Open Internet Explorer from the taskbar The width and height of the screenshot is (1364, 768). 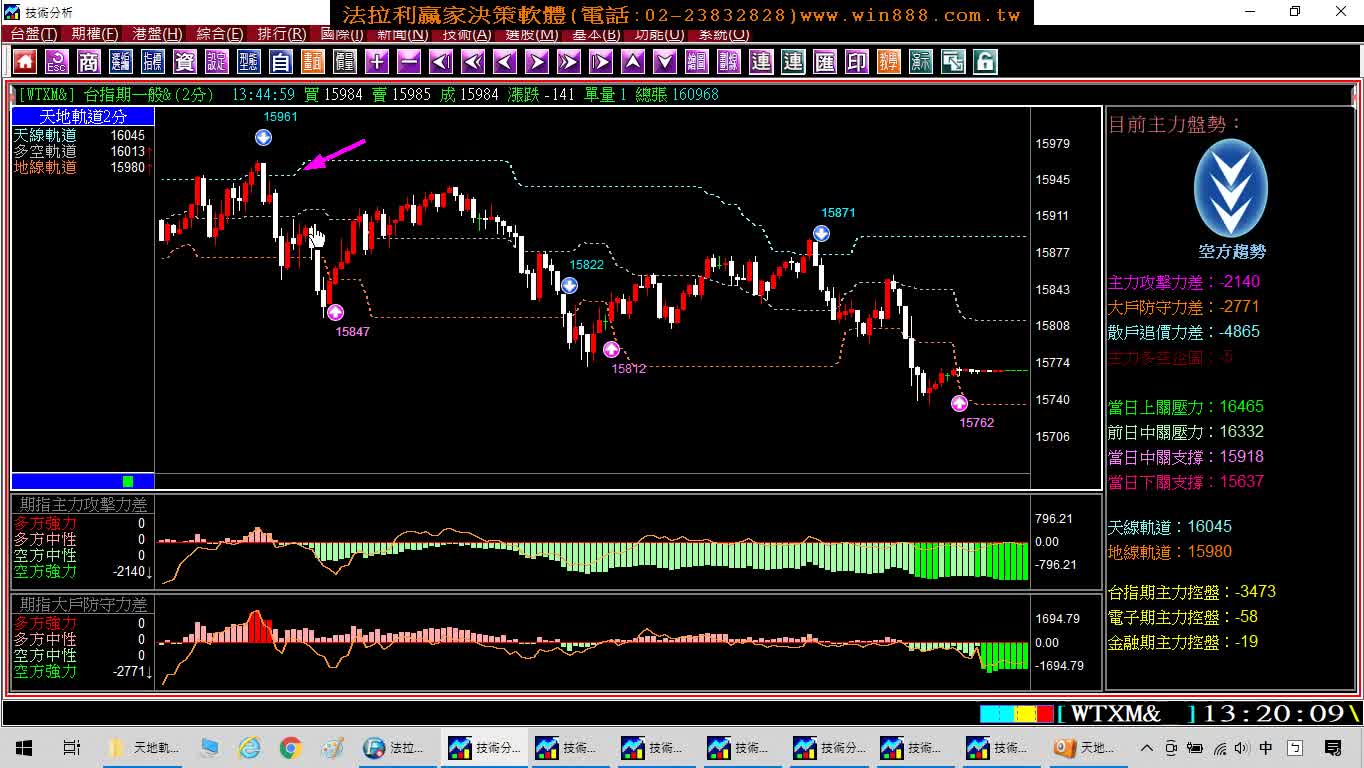[x=249, y=747]
